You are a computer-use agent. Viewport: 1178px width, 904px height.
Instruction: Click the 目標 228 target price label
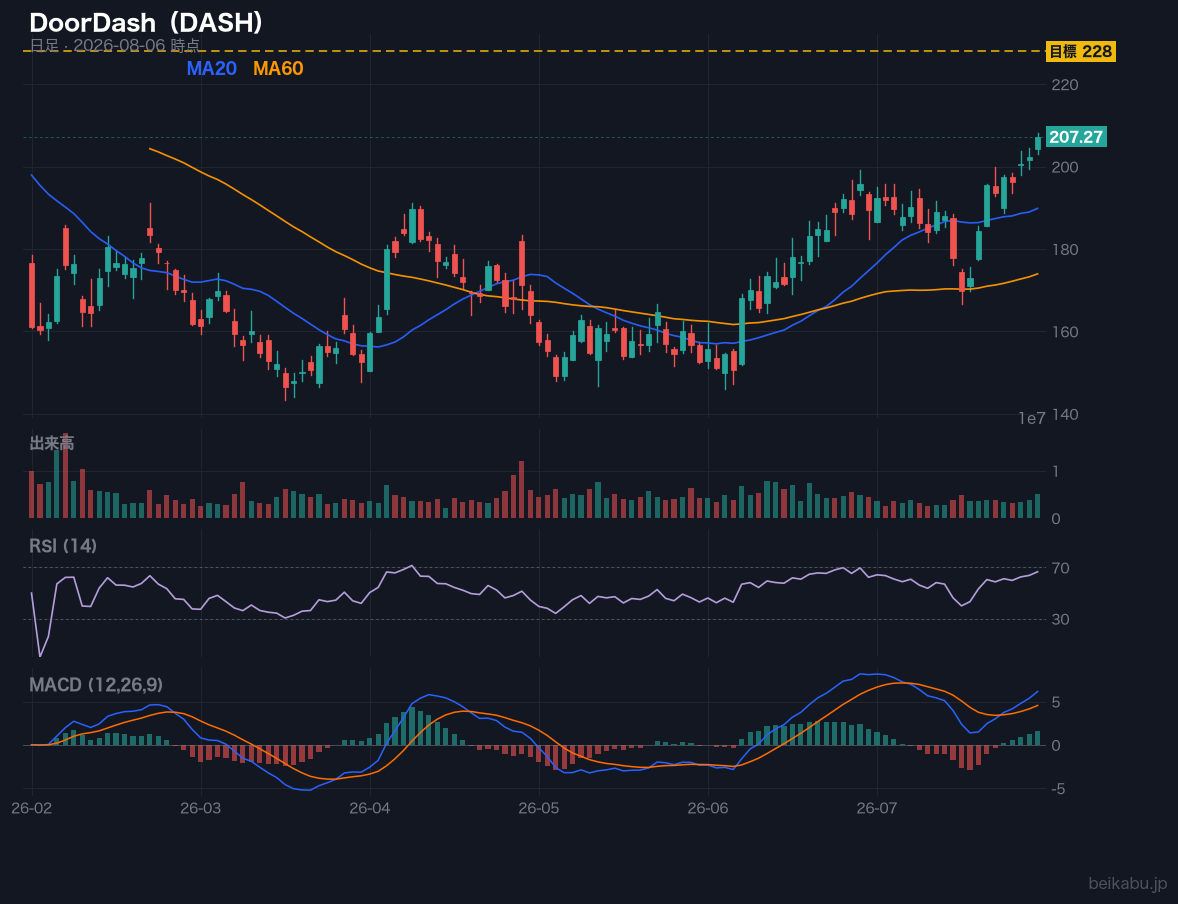click(x=1081, y=51)
